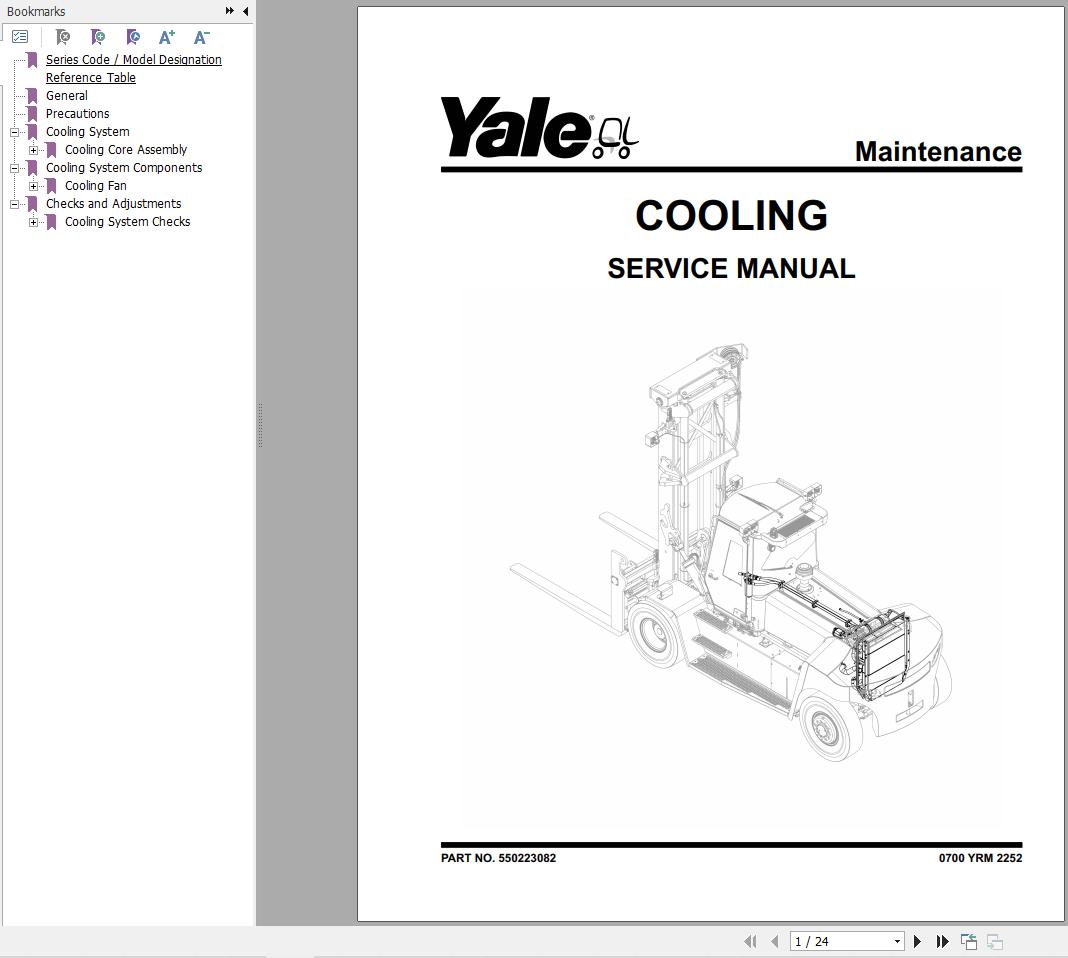1068x958 pixels.
Task: Click the double-arrow expand icon in Bookmarks header
Action: click(230, 11)
